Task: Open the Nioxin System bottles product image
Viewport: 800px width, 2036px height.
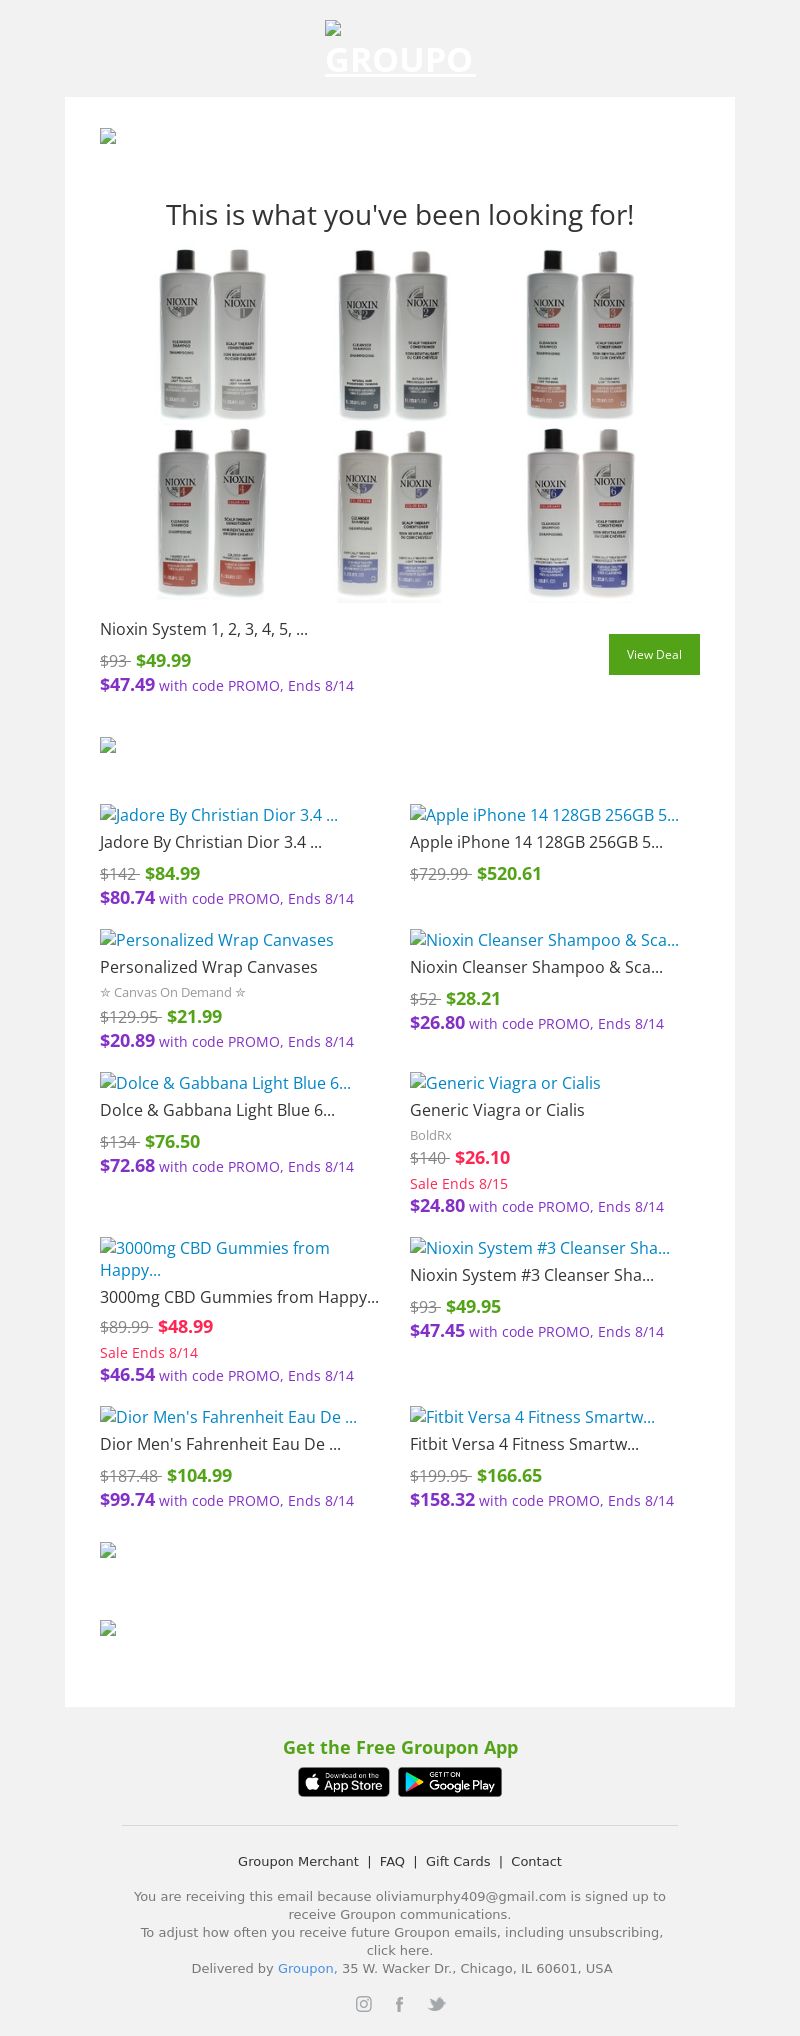Action: point(400,425)
